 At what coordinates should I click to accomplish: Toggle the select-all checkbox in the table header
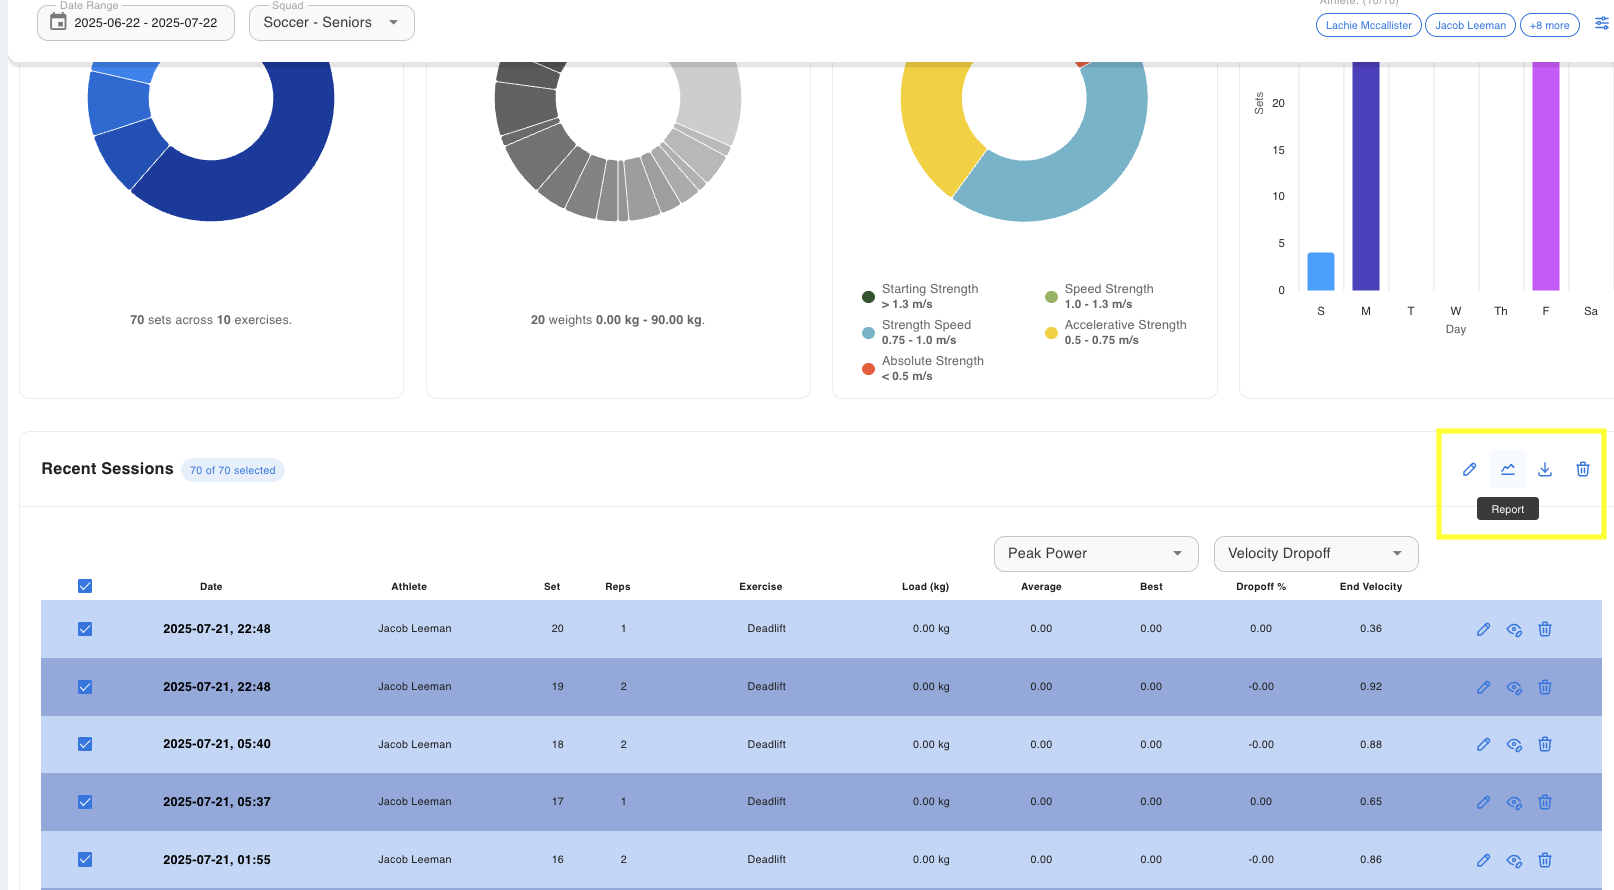pos(85,586)
